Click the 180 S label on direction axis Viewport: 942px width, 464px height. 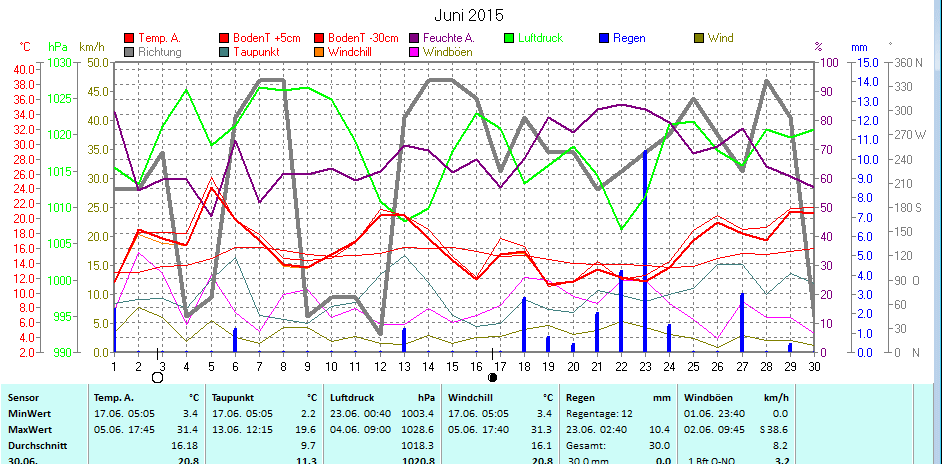coord(908,207)
